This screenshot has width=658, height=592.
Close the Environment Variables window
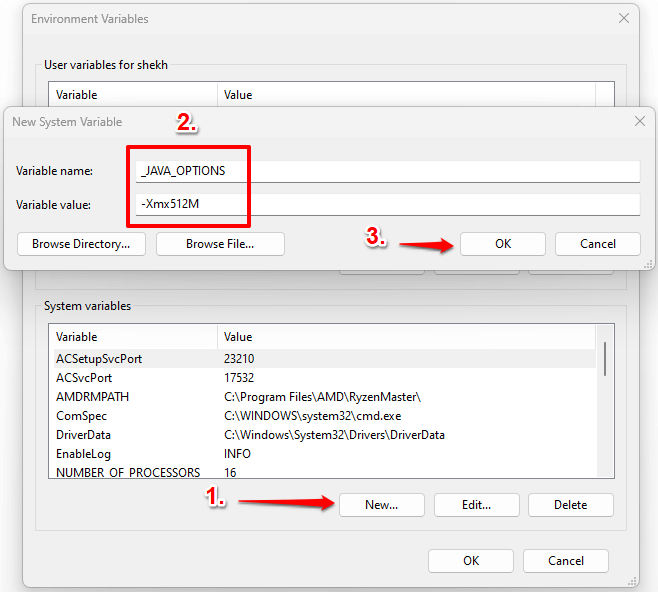pos(624,18)
